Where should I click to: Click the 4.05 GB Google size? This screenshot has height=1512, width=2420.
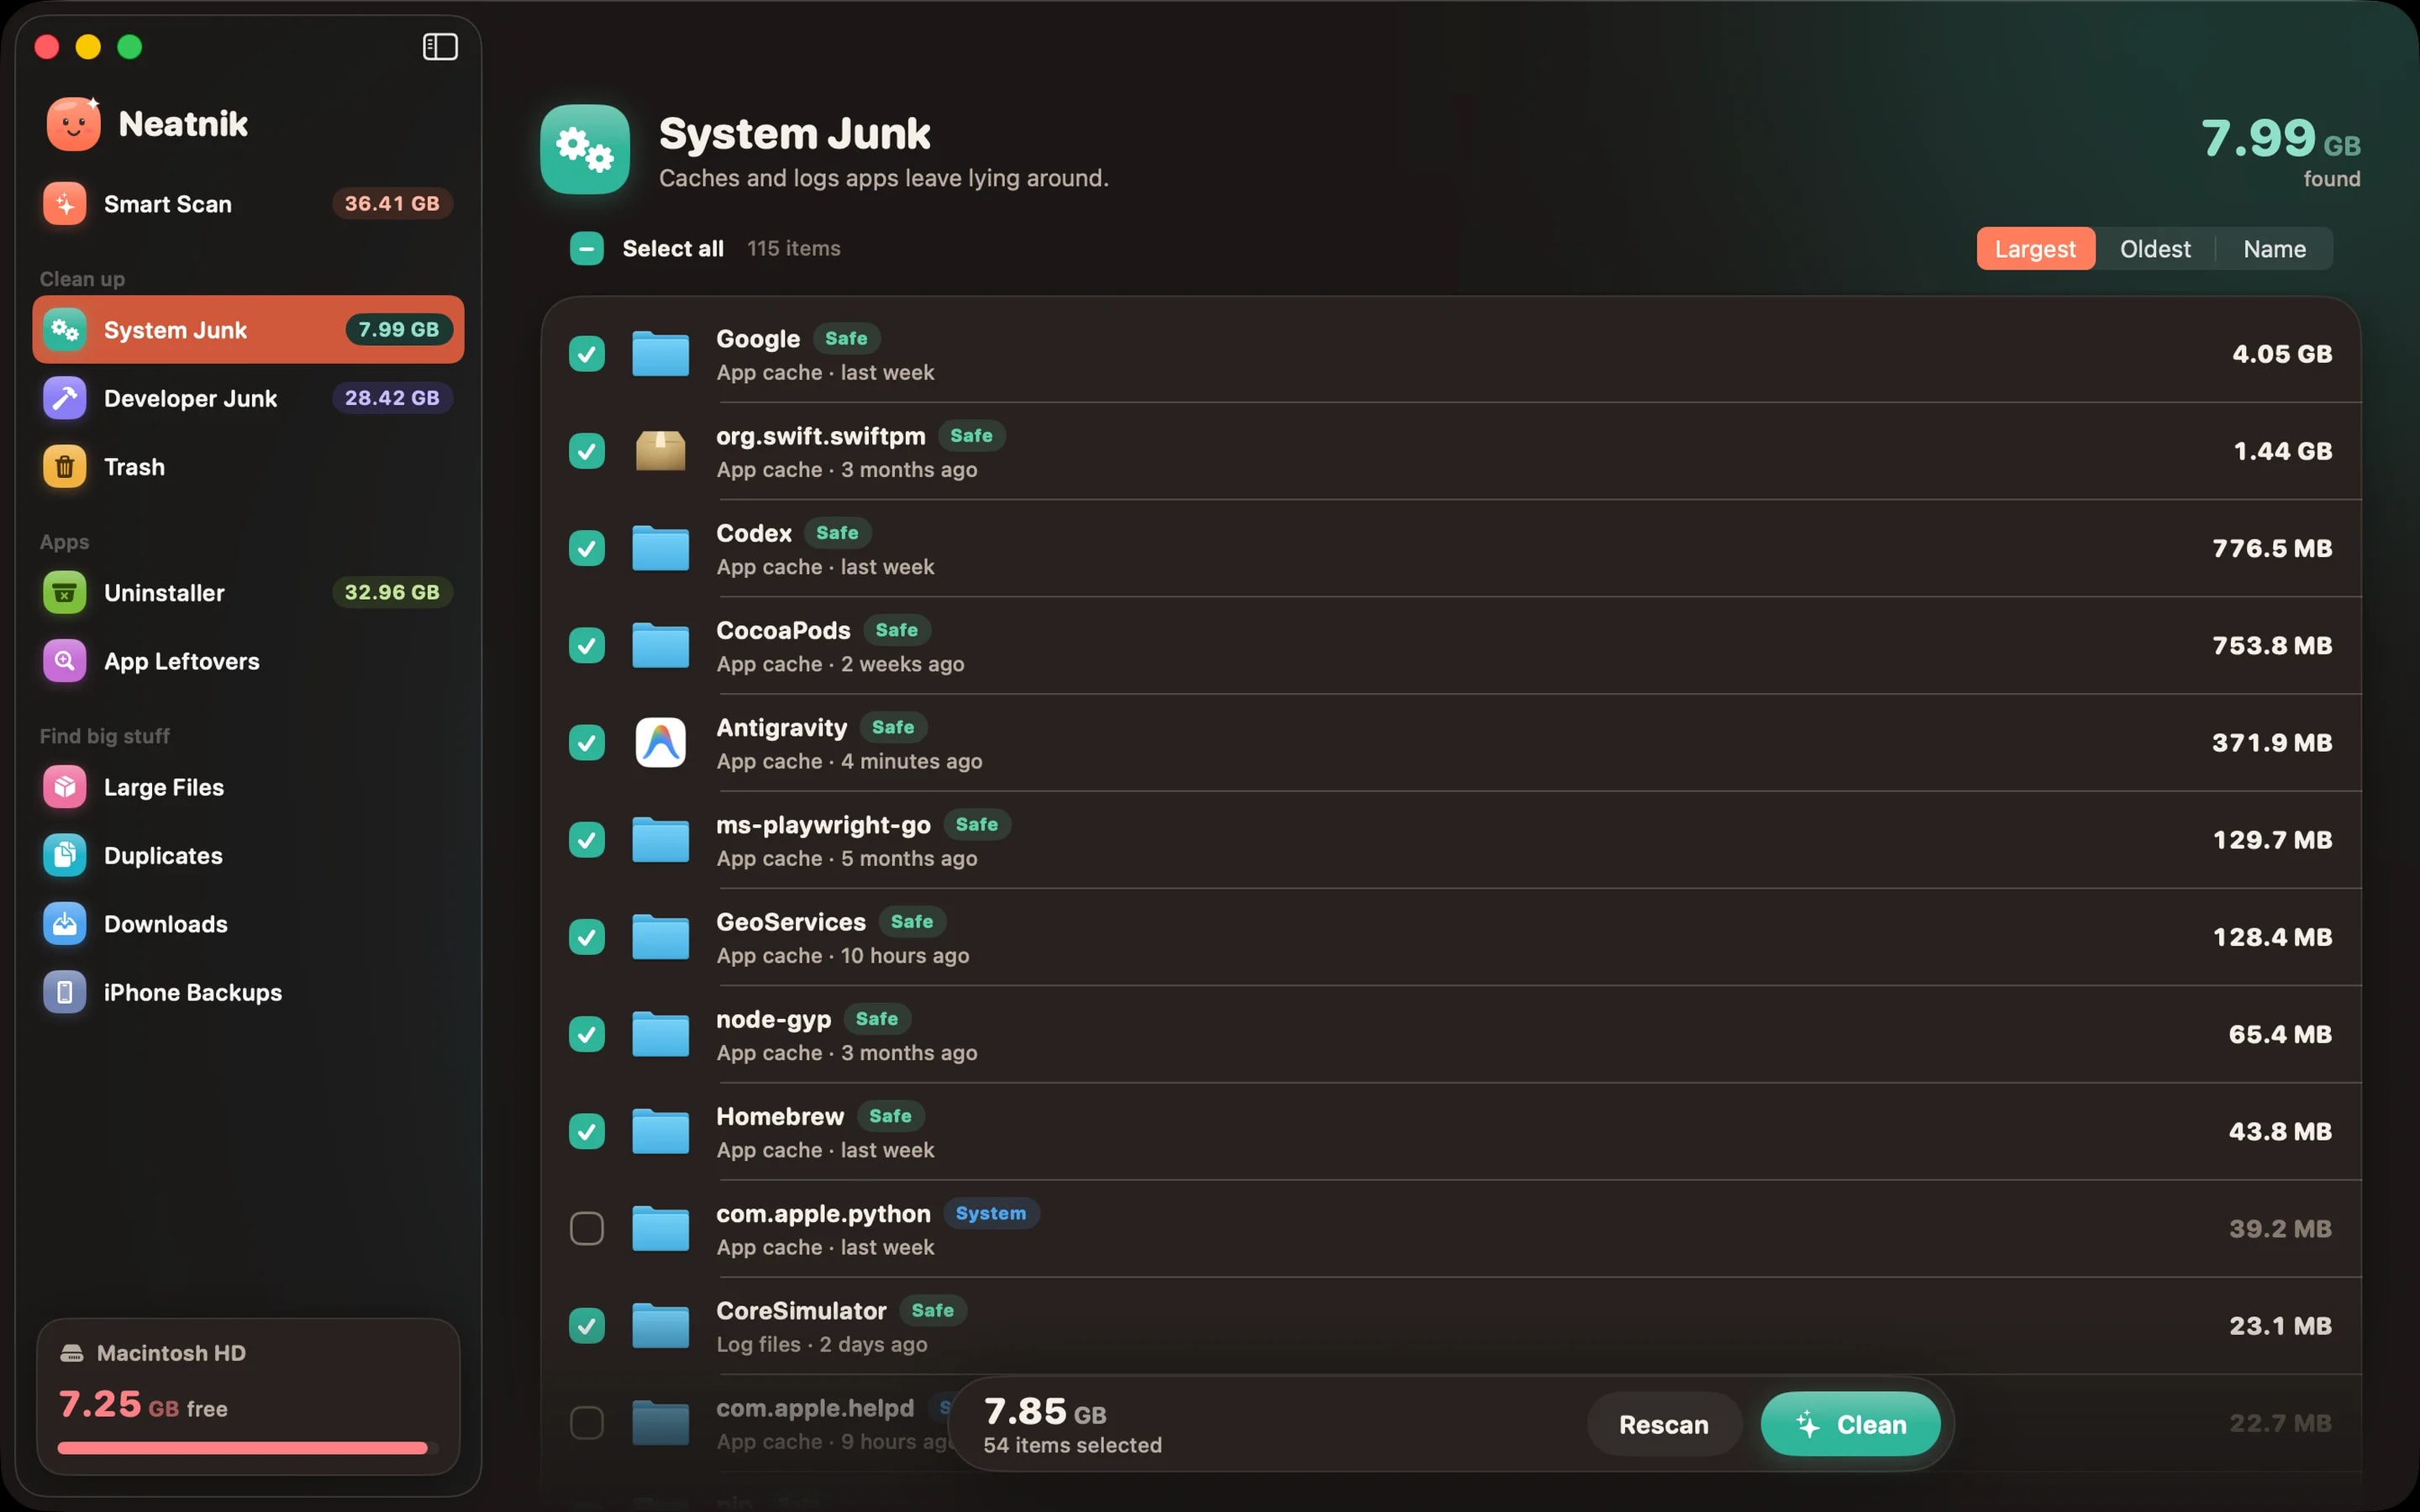2282,354
